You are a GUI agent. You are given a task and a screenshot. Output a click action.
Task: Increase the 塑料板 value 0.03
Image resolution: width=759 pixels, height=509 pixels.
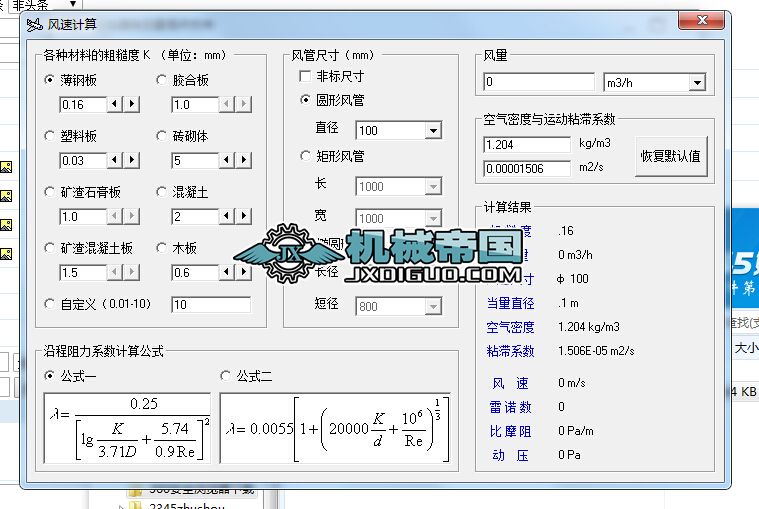pyautogui.click(x=132, y=160)
